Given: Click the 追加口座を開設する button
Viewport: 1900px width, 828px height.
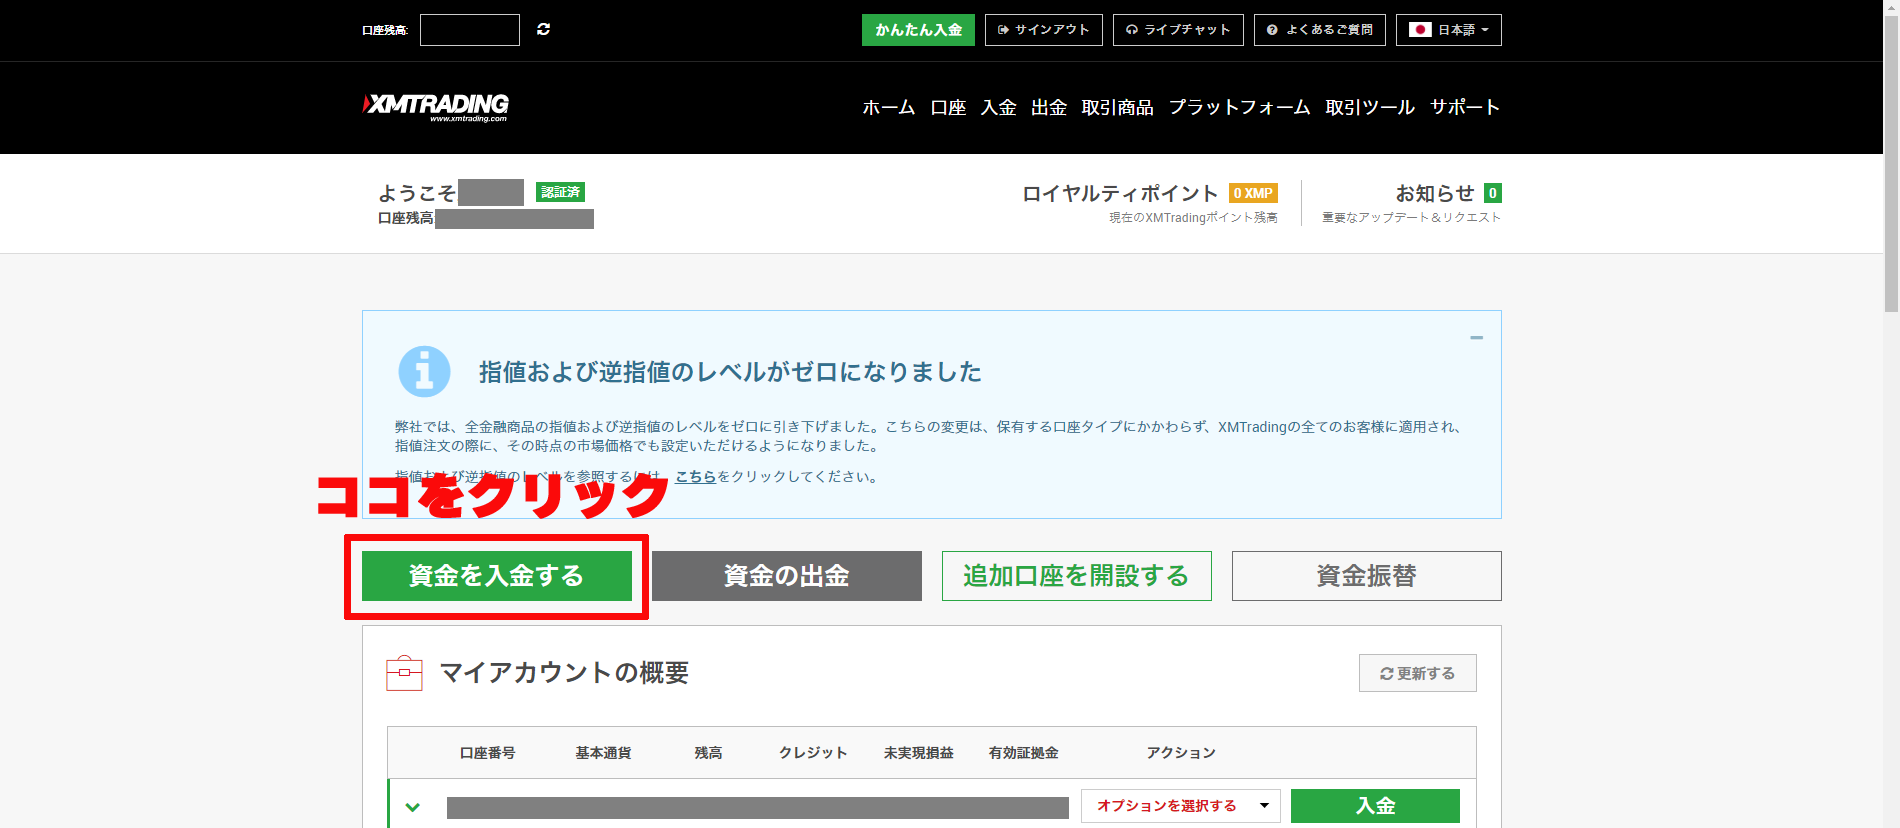Looking at the screenshot, I should [x=1076, y=576].
